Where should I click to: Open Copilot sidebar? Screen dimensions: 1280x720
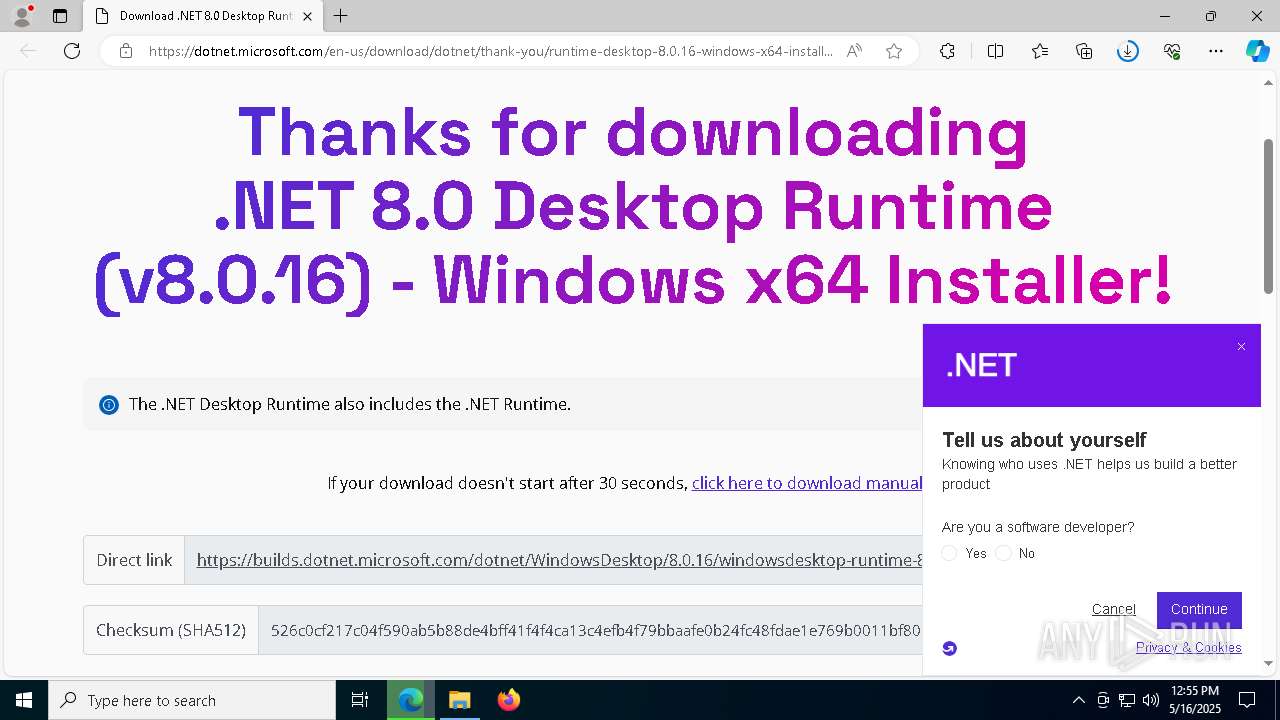(x=1257, y=51)
